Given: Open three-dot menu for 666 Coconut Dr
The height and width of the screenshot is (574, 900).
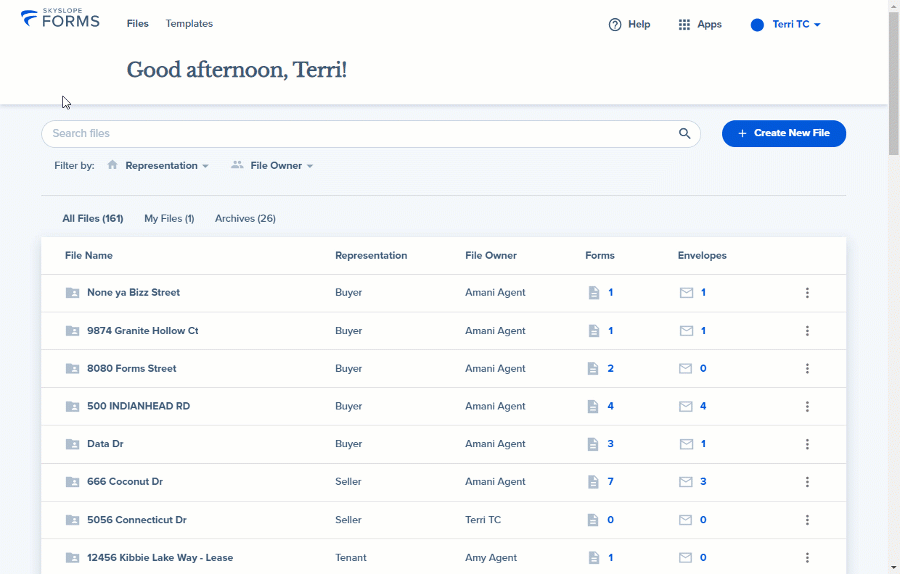Looking at the screenshot, I should (807, 482).
